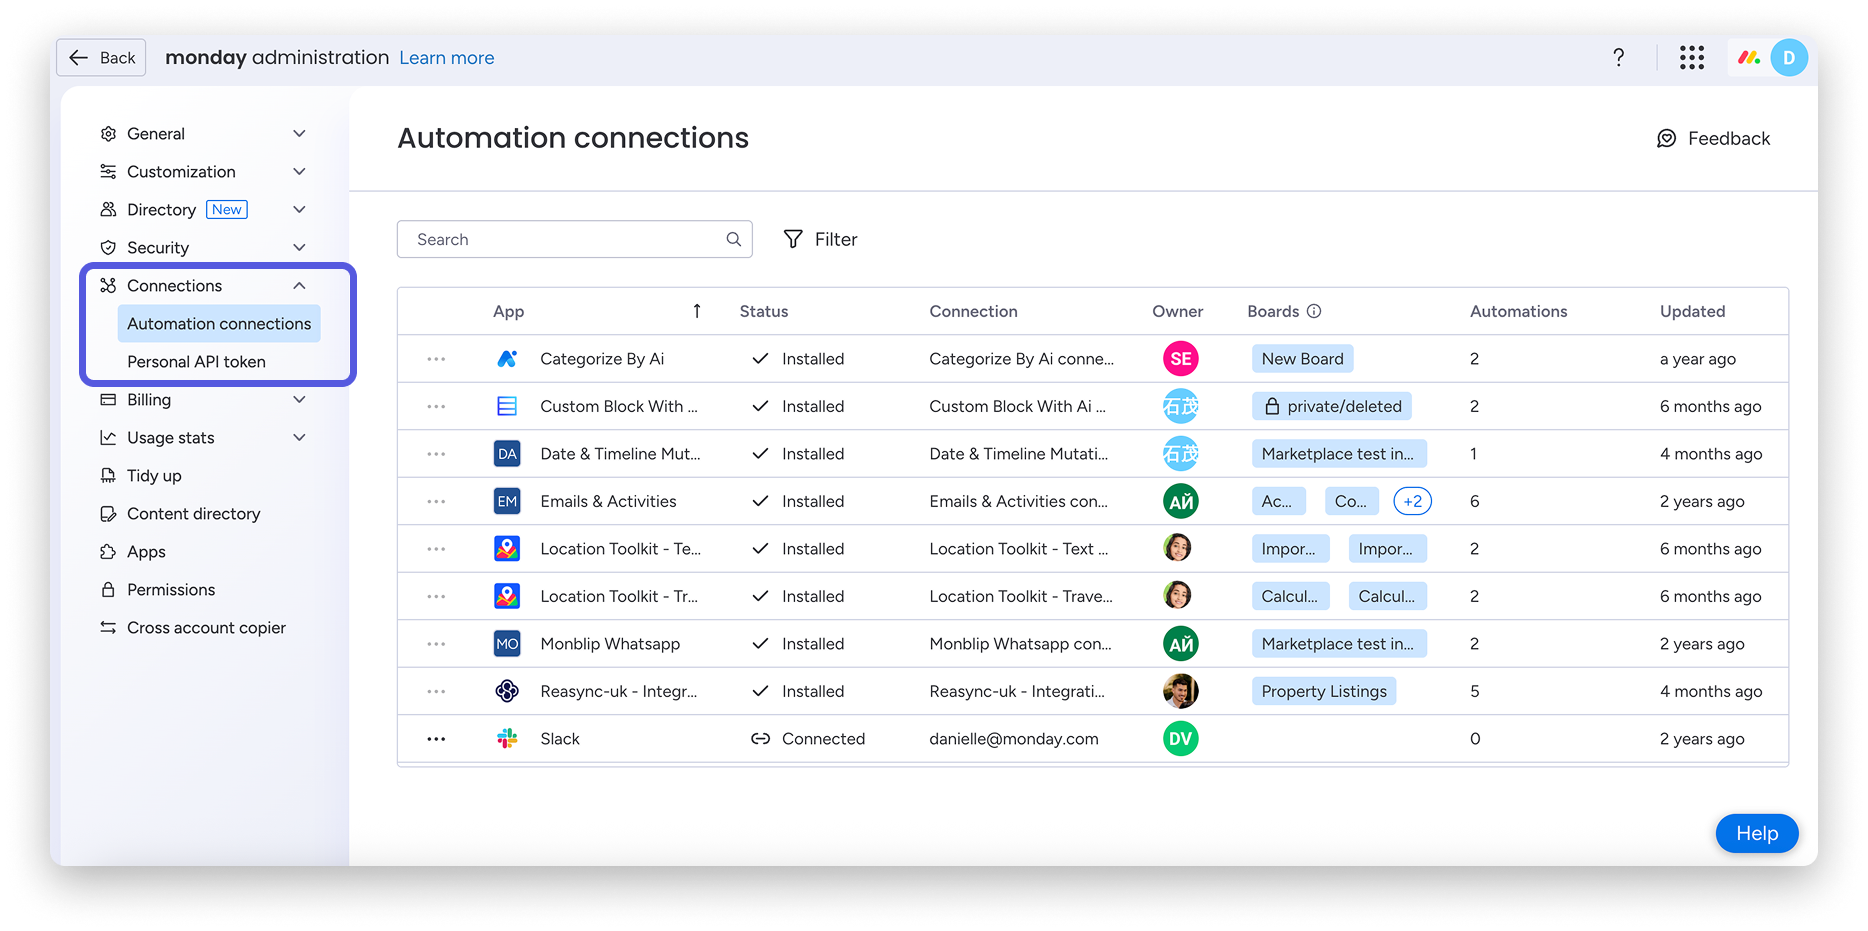Go Back from administration
This screenshot has height=931, width=1868.
coord(101,58)
